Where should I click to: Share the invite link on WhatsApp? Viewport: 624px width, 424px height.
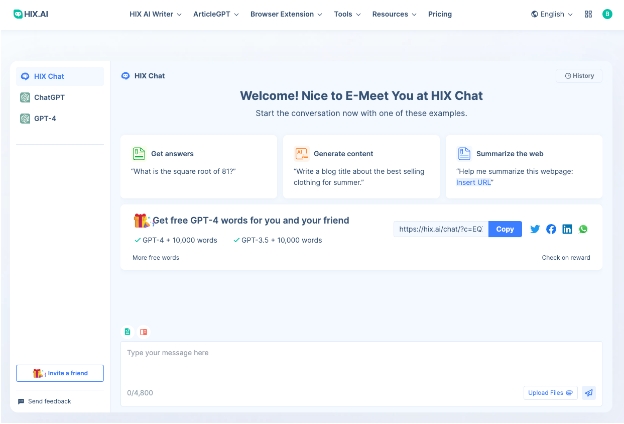(x=583, y=229)
